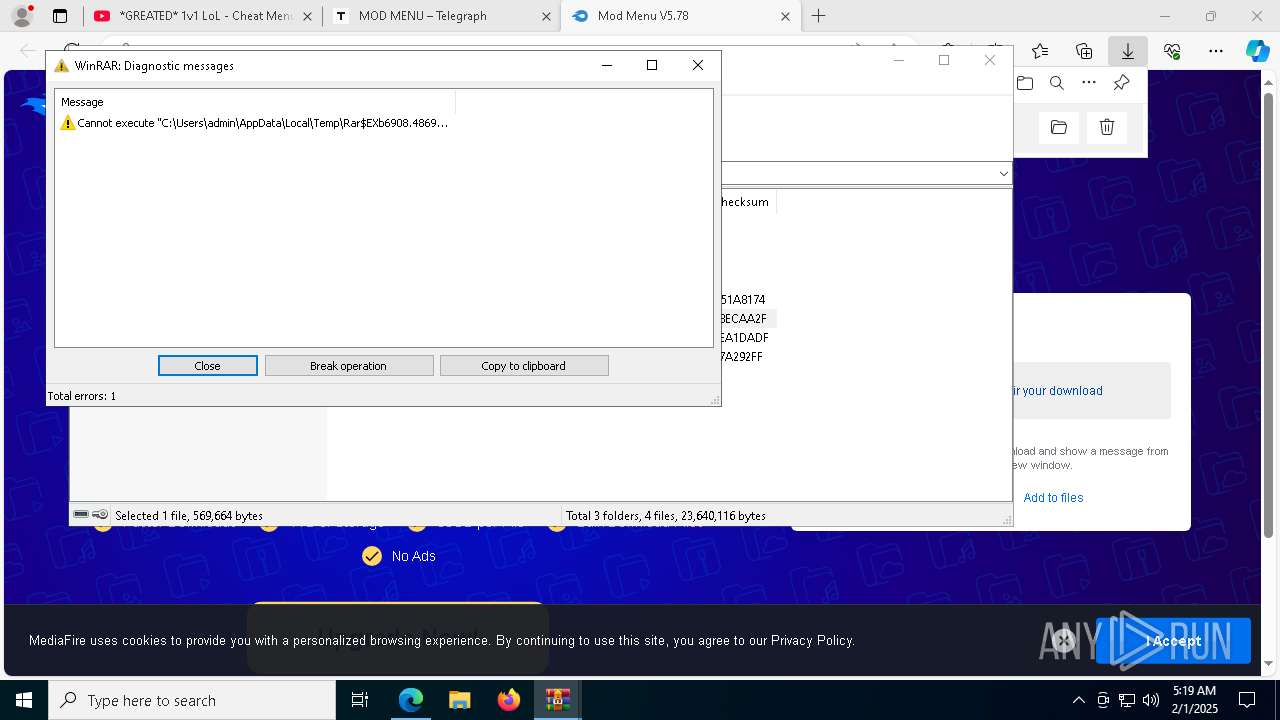This screenshot has height=720, width=1280.
Task: Click the Message column header
Action: tap(256, 102)
